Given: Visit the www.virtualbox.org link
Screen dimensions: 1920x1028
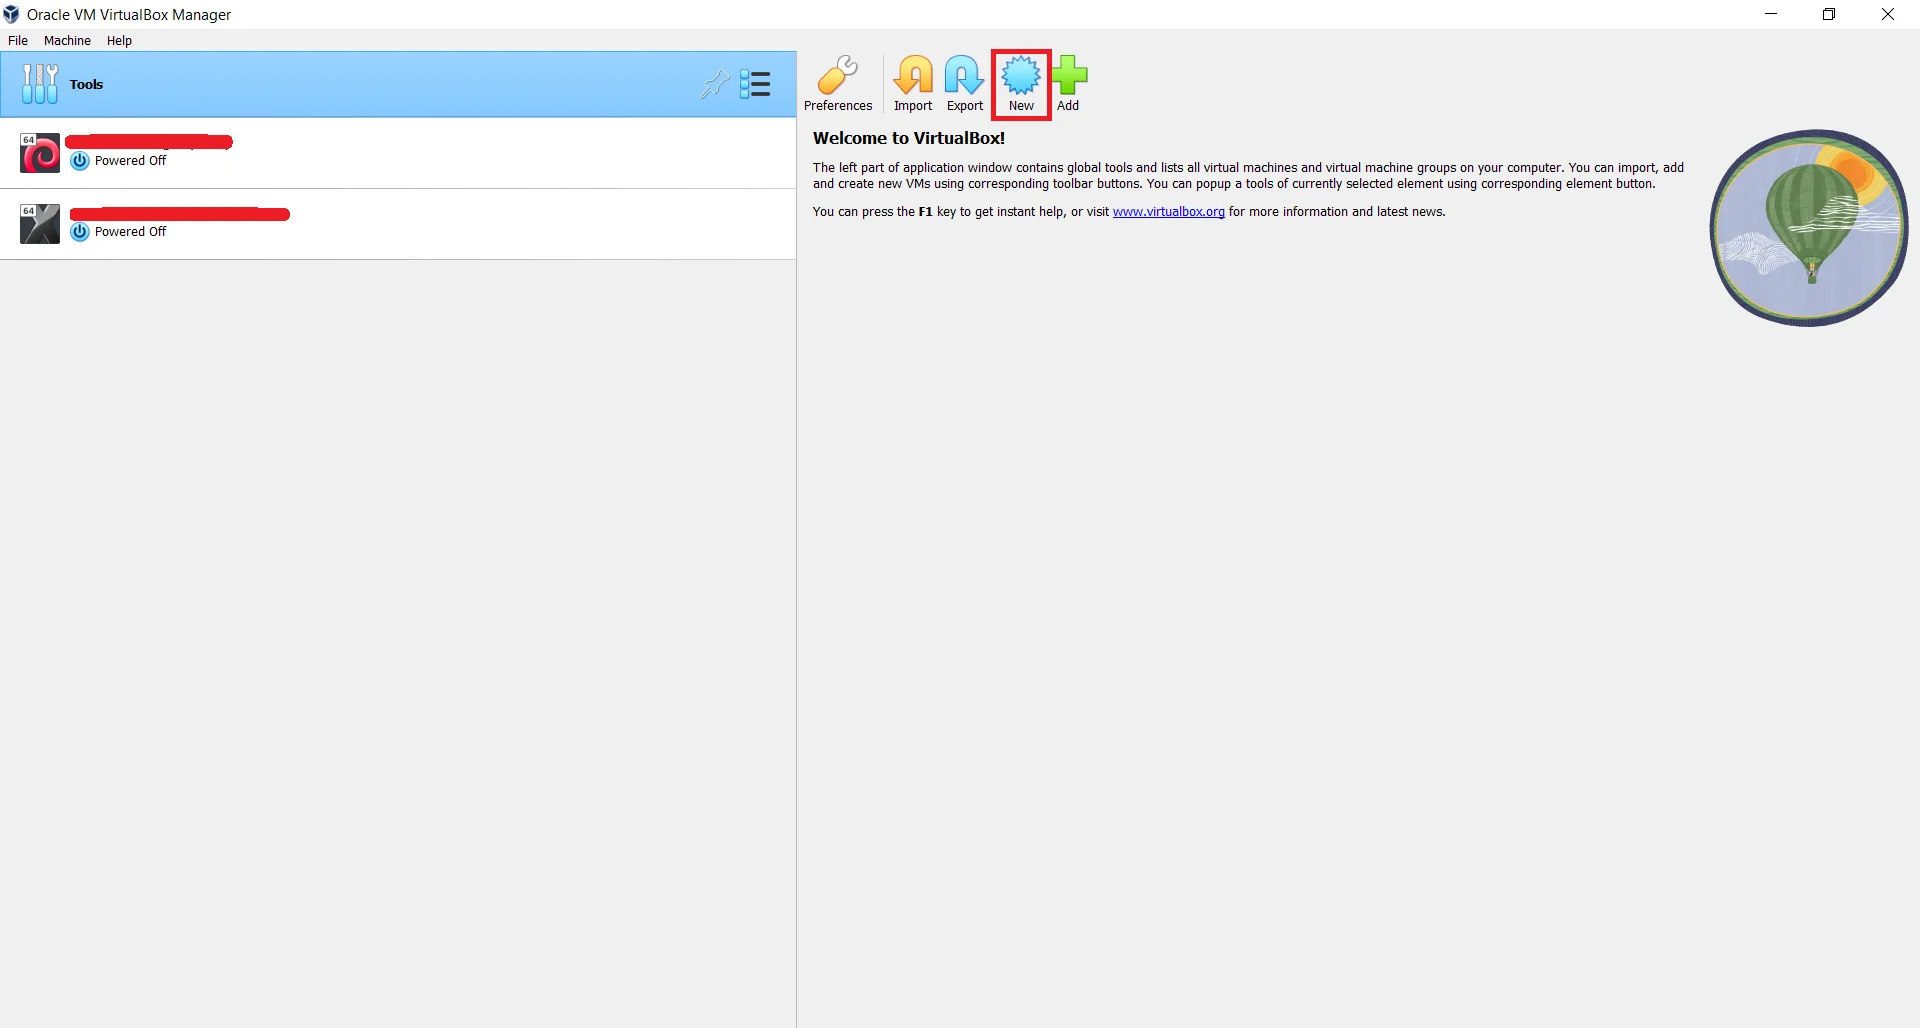Looking at the screenshot, I should [1168, 212].
